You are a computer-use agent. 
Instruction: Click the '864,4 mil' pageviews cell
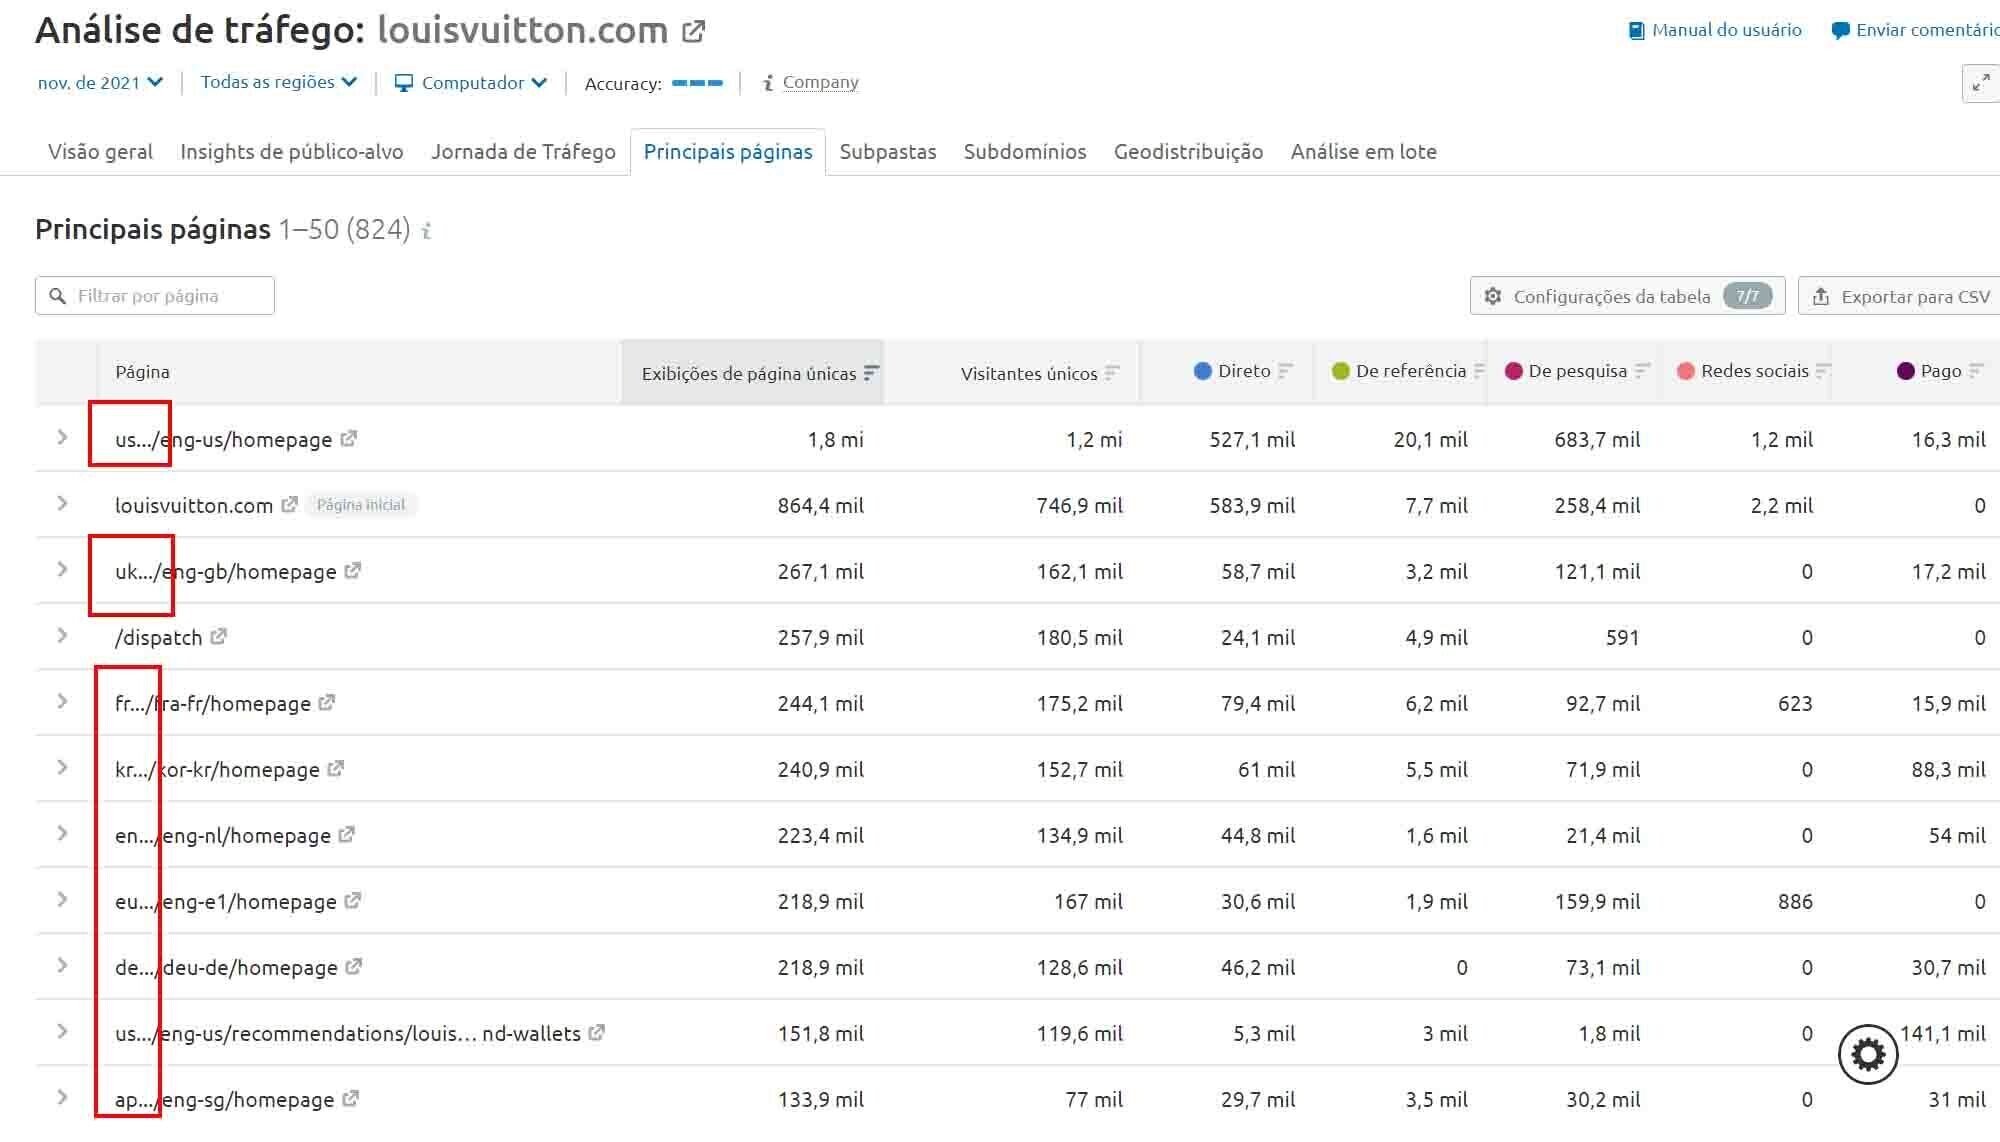pyautogui.click(x=820, y=506)
